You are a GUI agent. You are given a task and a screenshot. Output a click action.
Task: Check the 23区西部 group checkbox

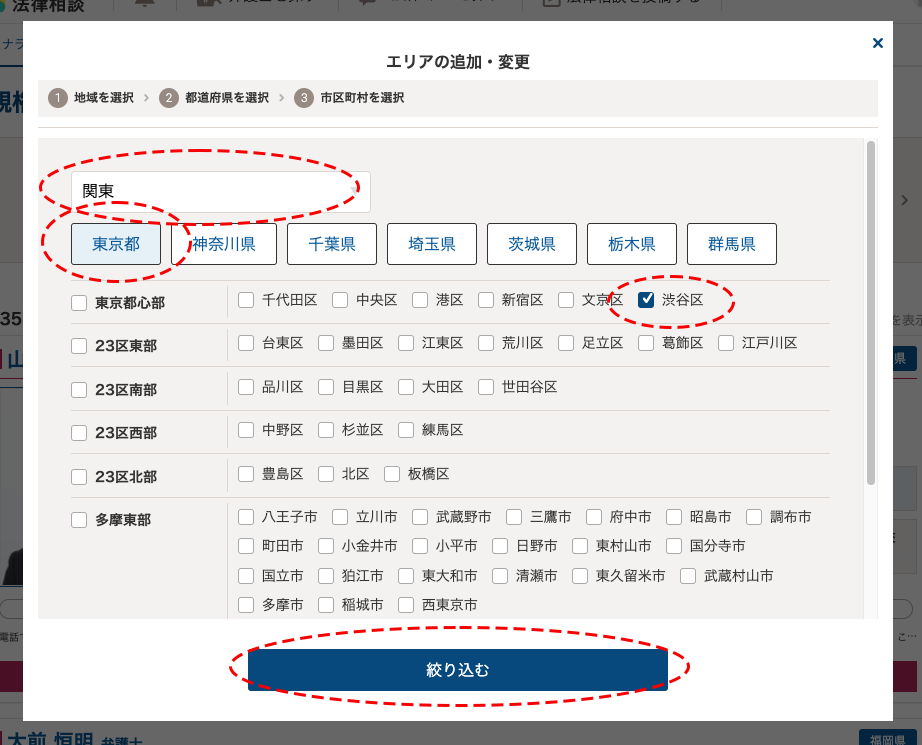[79, 433]
